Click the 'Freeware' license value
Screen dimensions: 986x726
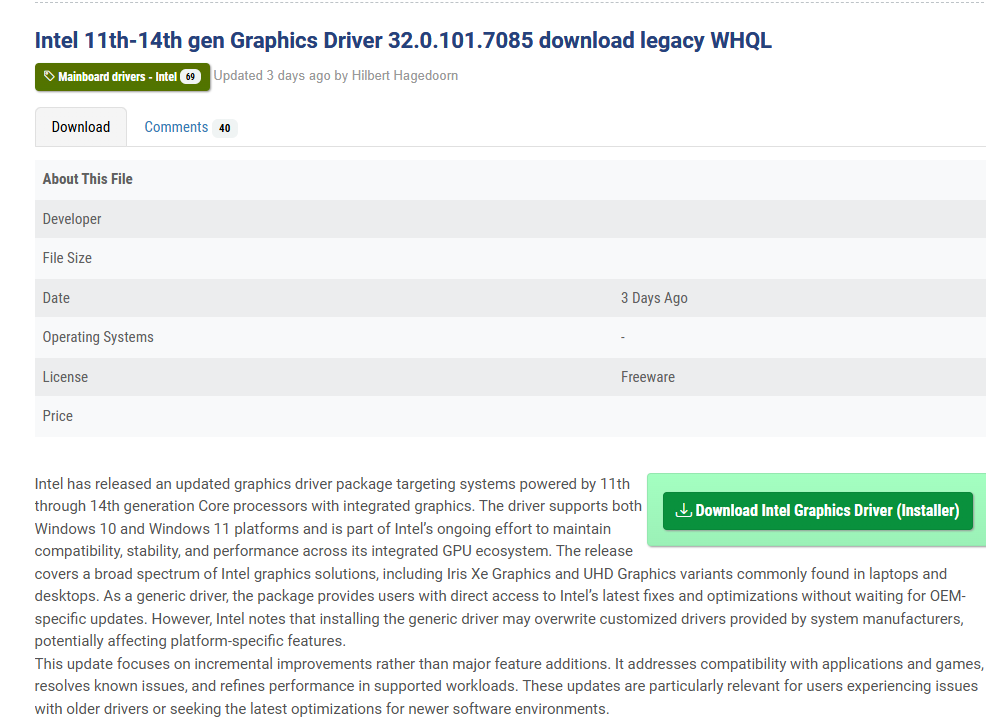648,377
